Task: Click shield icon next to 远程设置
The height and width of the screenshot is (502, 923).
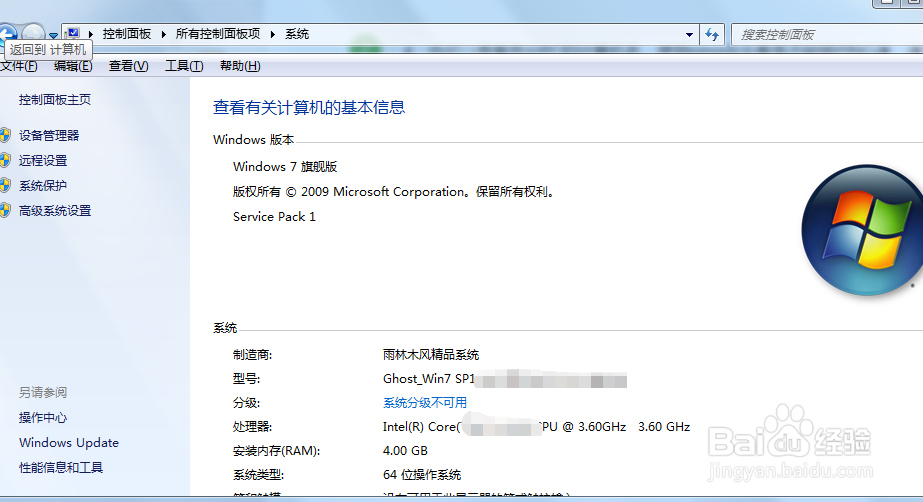Action: 5,160
